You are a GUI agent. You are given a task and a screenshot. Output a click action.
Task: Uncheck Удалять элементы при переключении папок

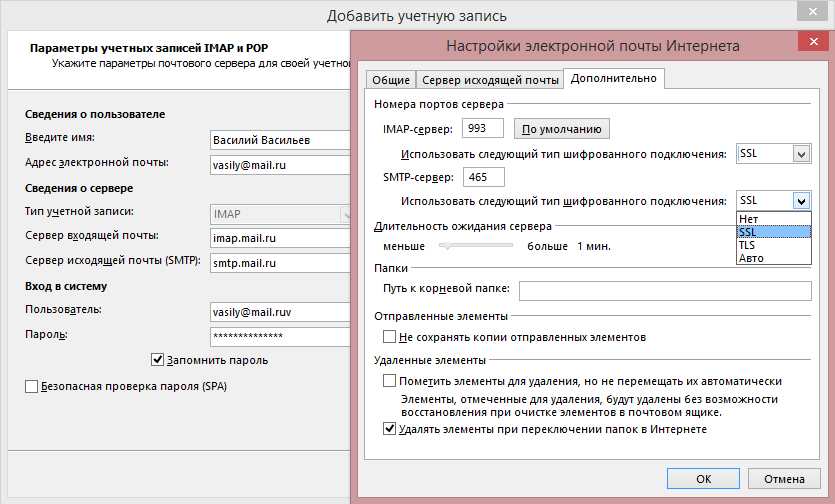390,428
